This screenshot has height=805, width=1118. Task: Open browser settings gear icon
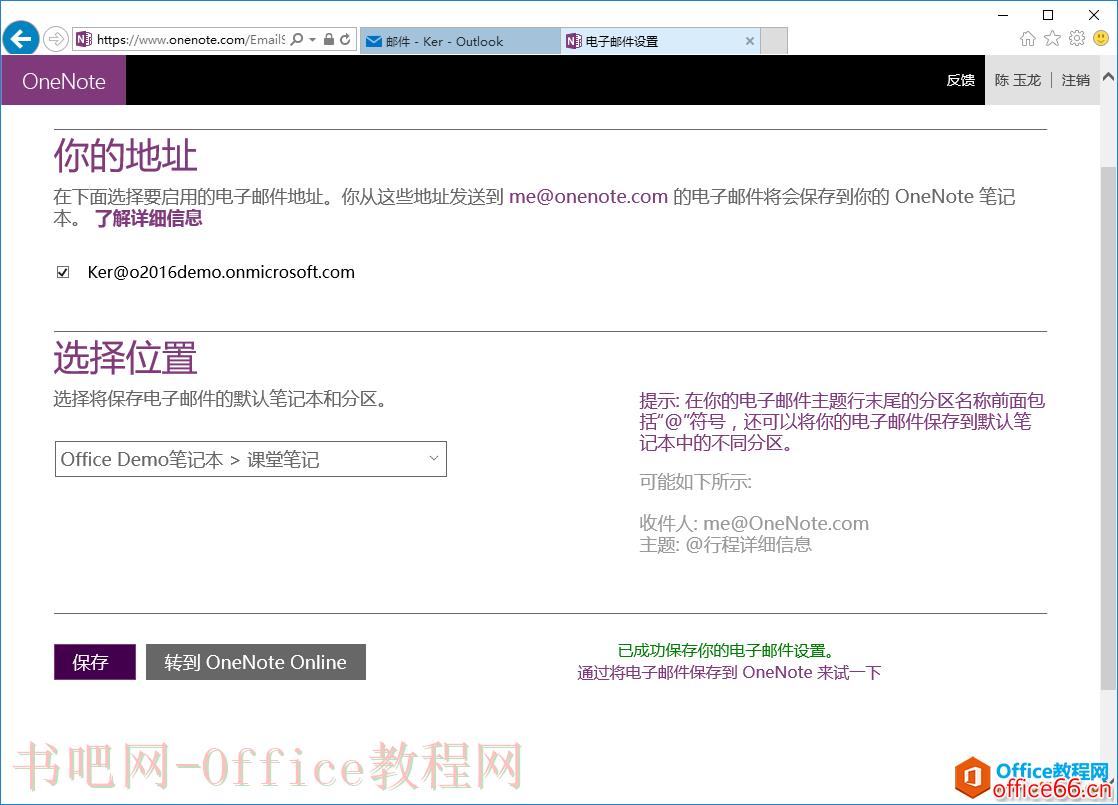click(x=1077, y=39)
